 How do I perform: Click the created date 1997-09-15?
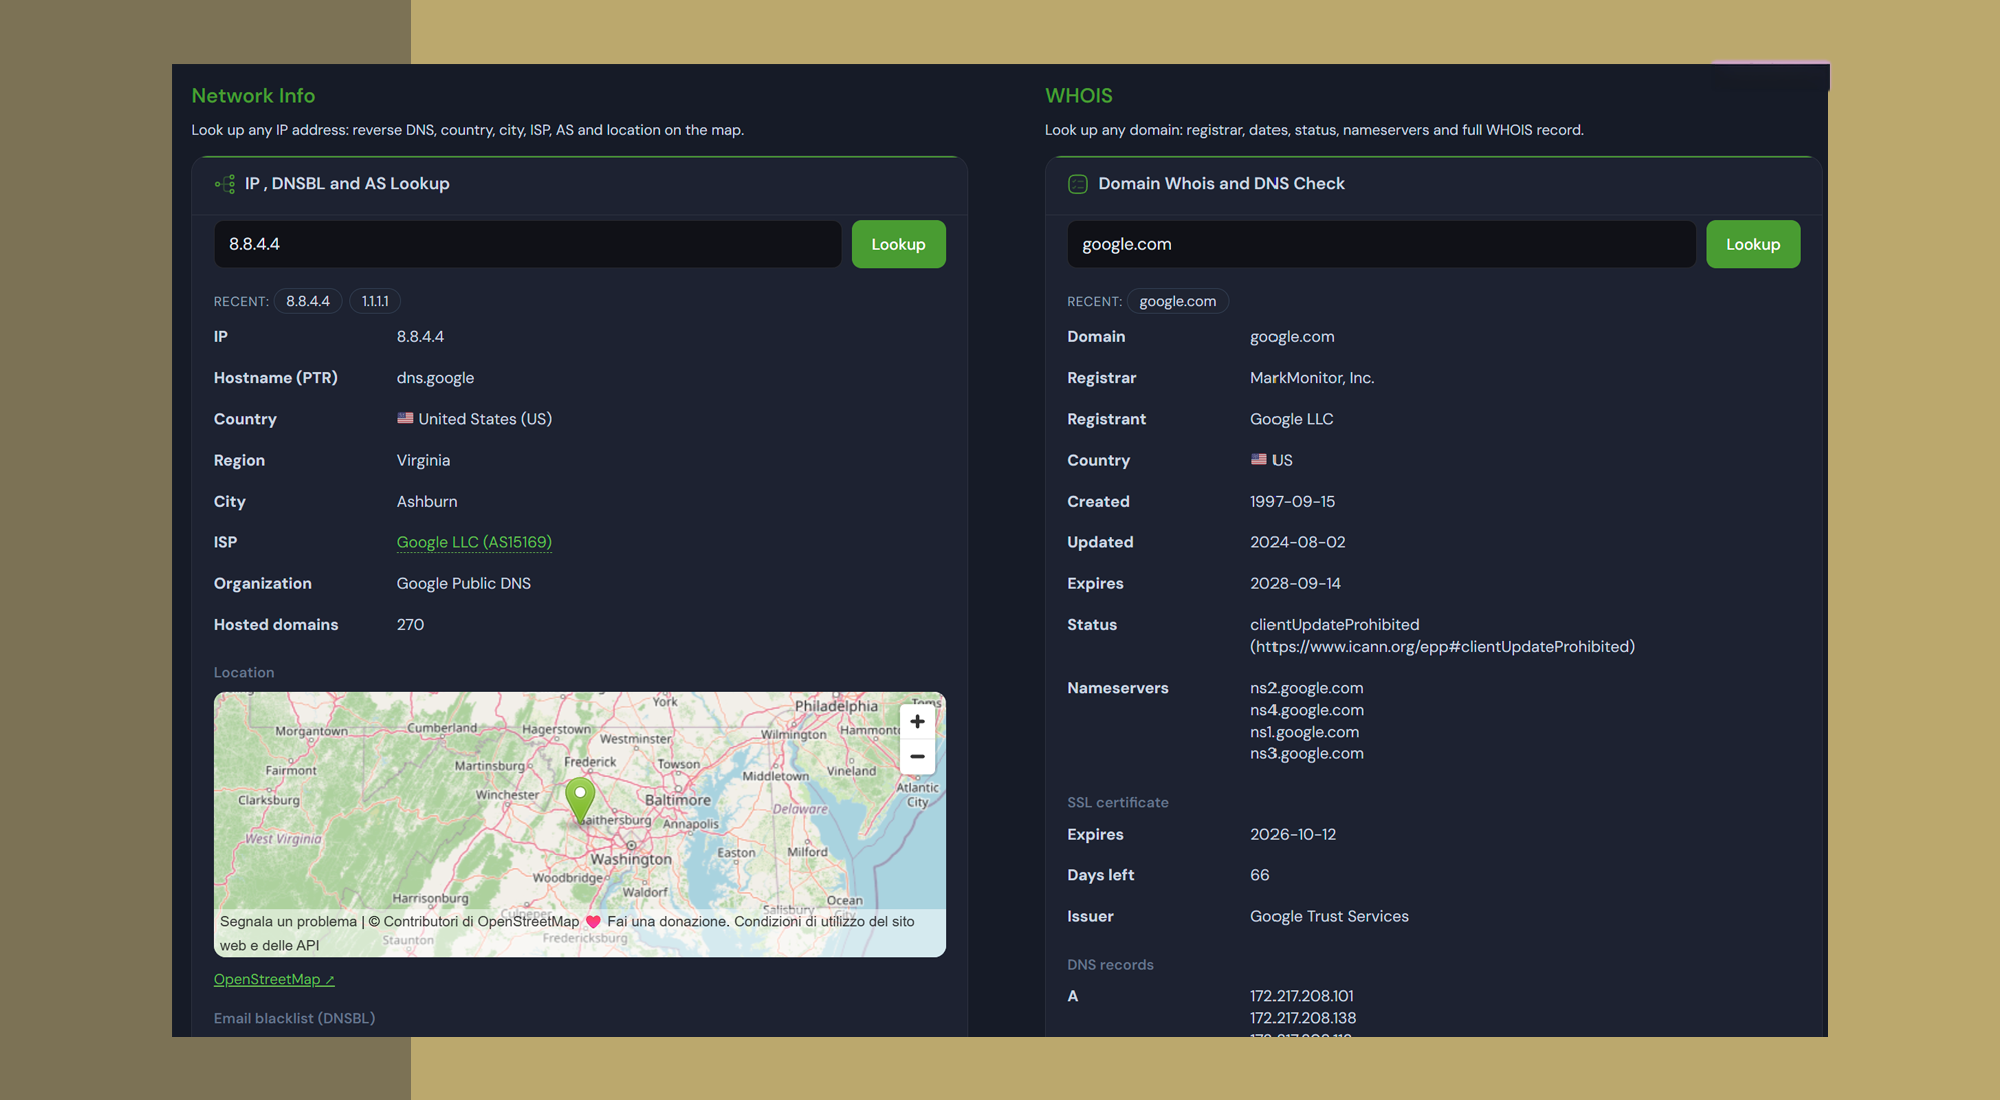click(x=1292, y=501)
